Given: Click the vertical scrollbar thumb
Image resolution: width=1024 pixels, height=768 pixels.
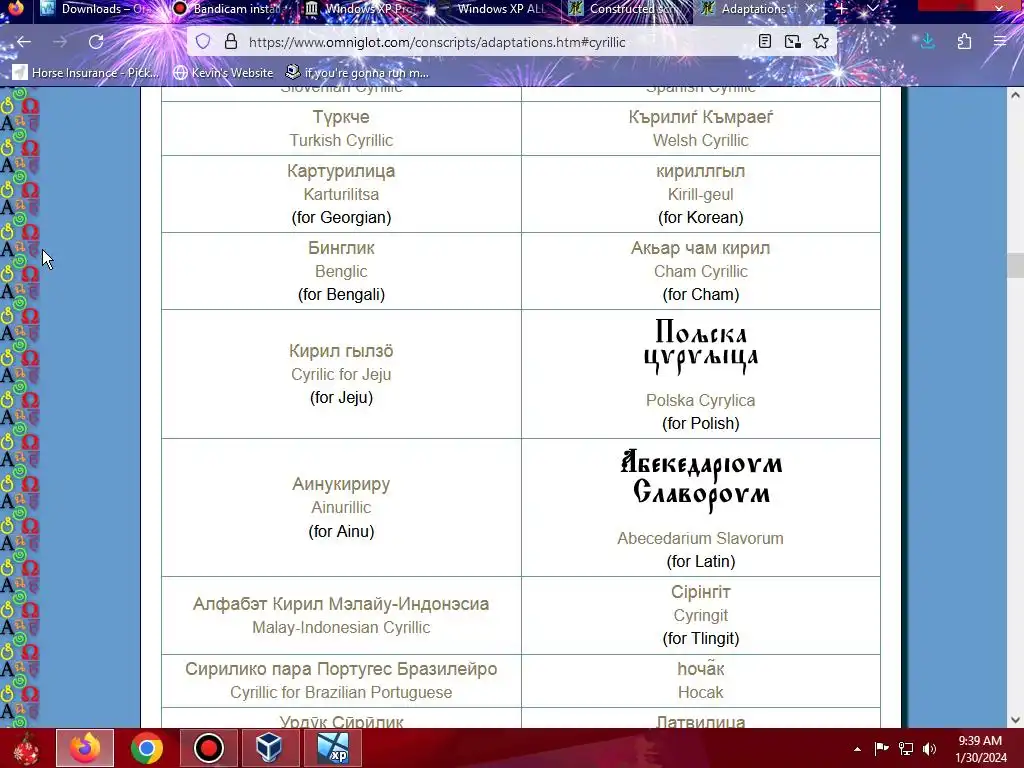Looking at the screenshot, I should coord(1016,265).
